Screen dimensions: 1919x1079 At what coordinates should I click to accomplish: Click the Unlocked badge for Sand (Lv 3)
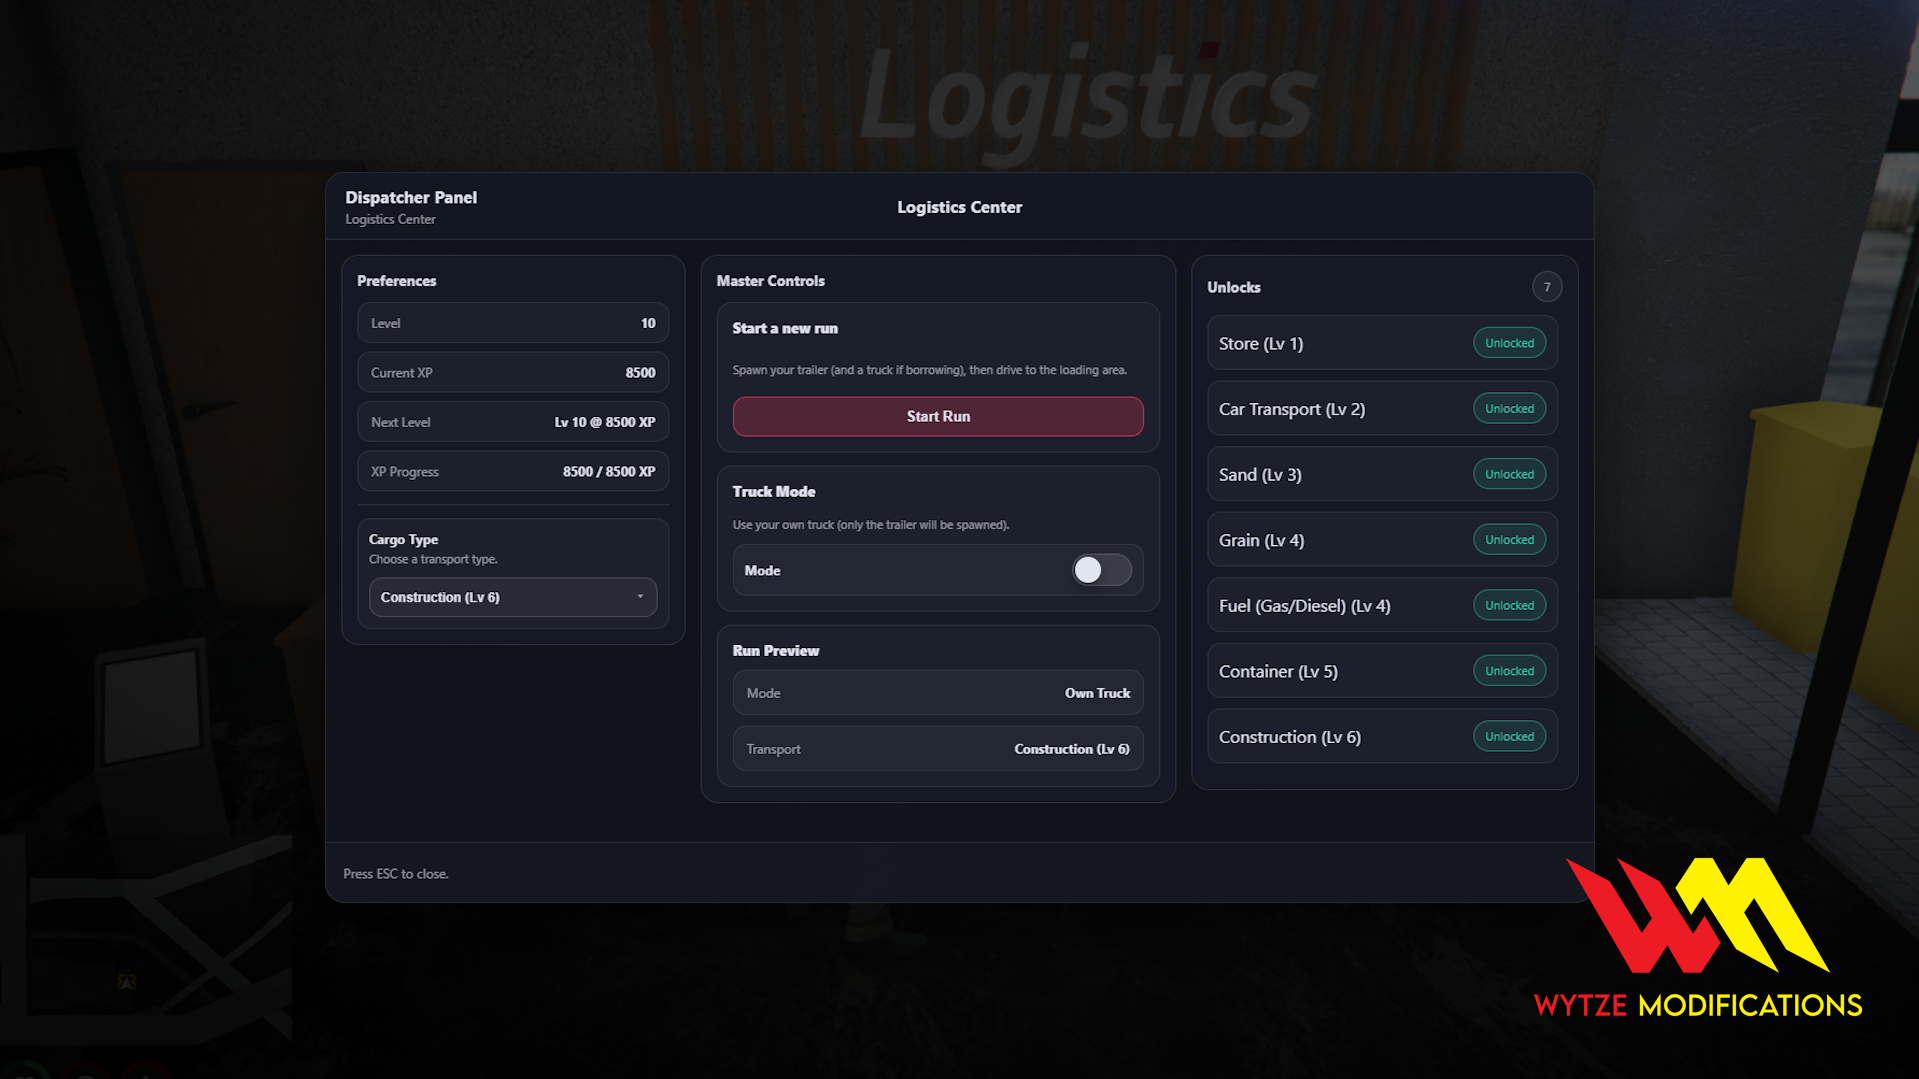1509,473
